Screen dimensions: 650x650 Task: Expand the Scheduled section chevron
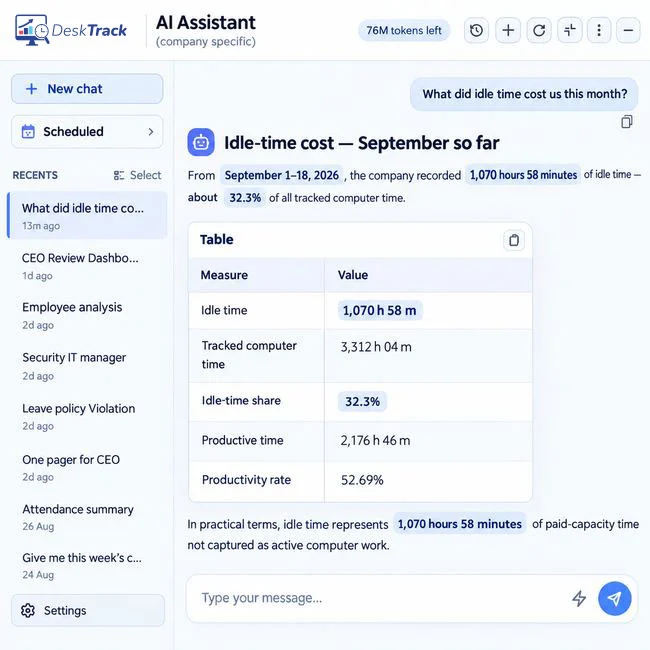150,132
